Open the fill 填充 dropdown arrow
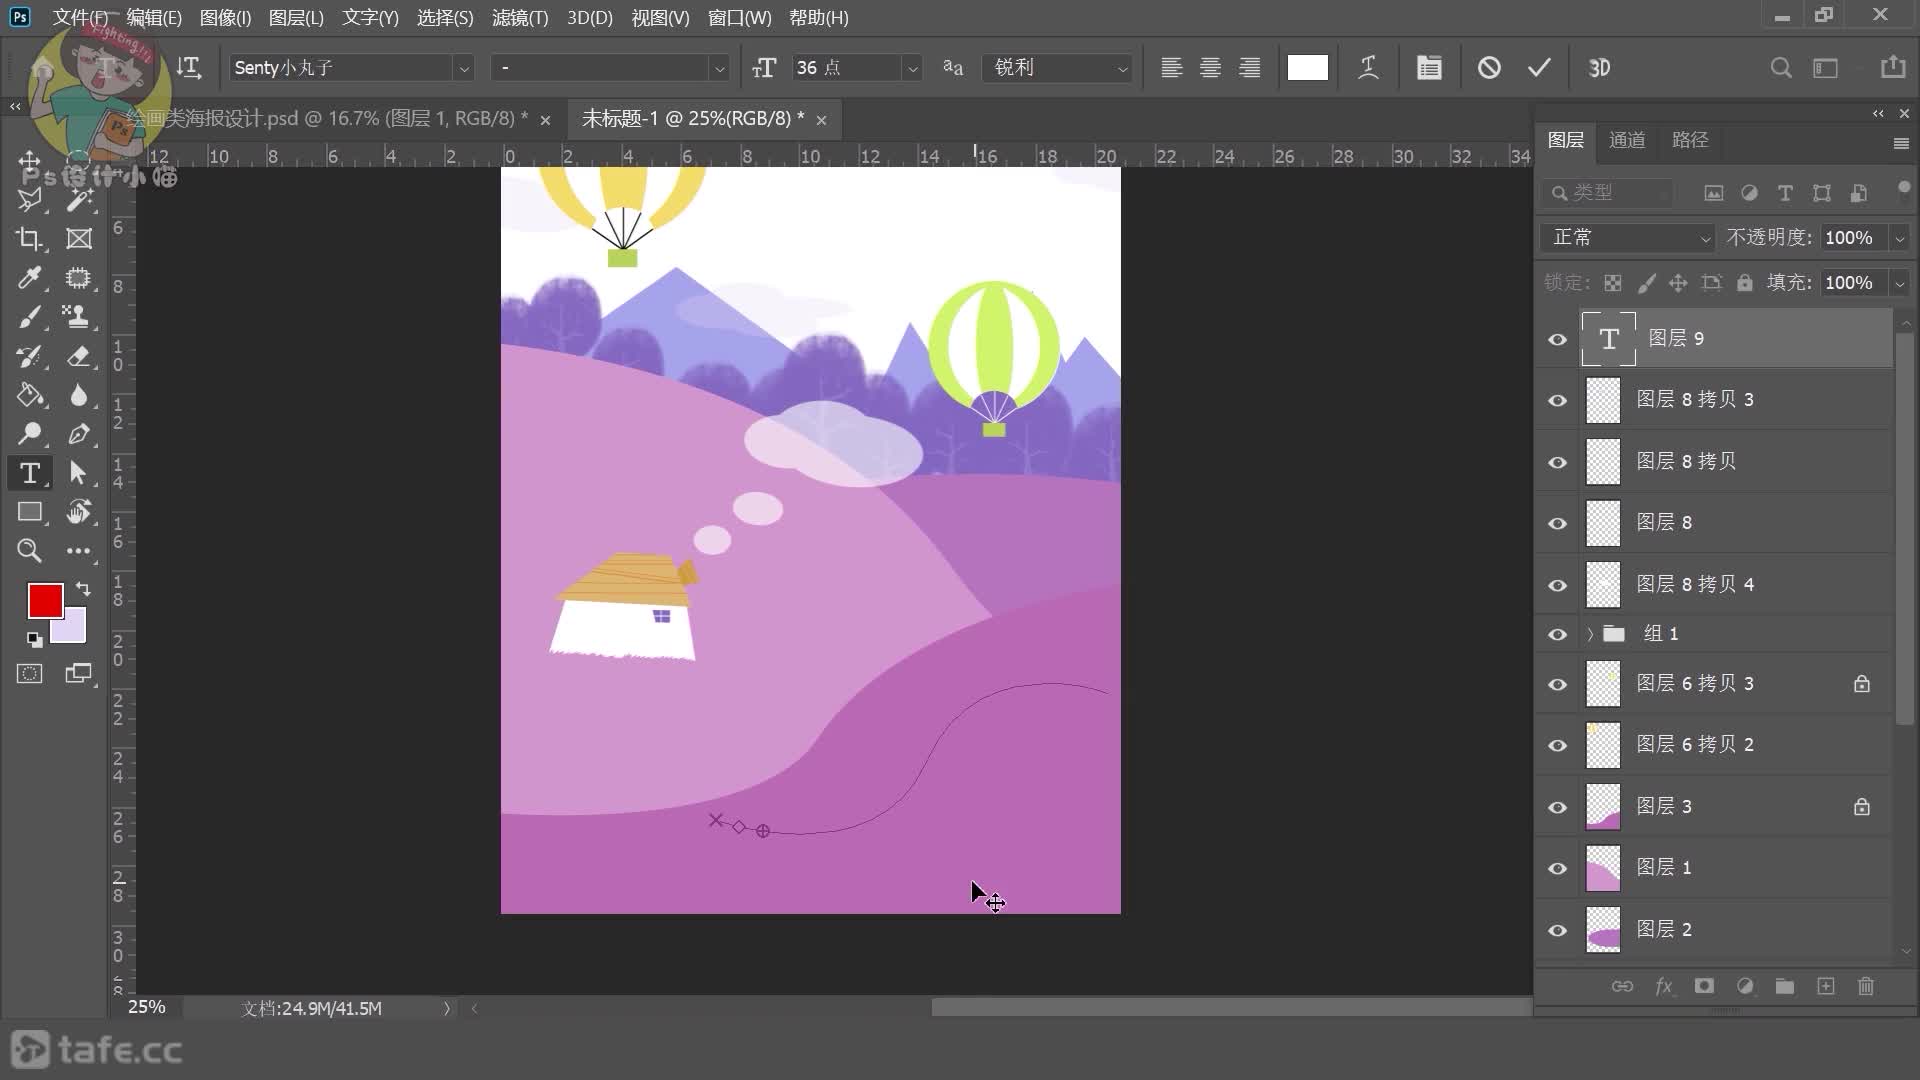This screenshot has width=1920, height=1080. pyautogui.click(x=1899, y=283)
